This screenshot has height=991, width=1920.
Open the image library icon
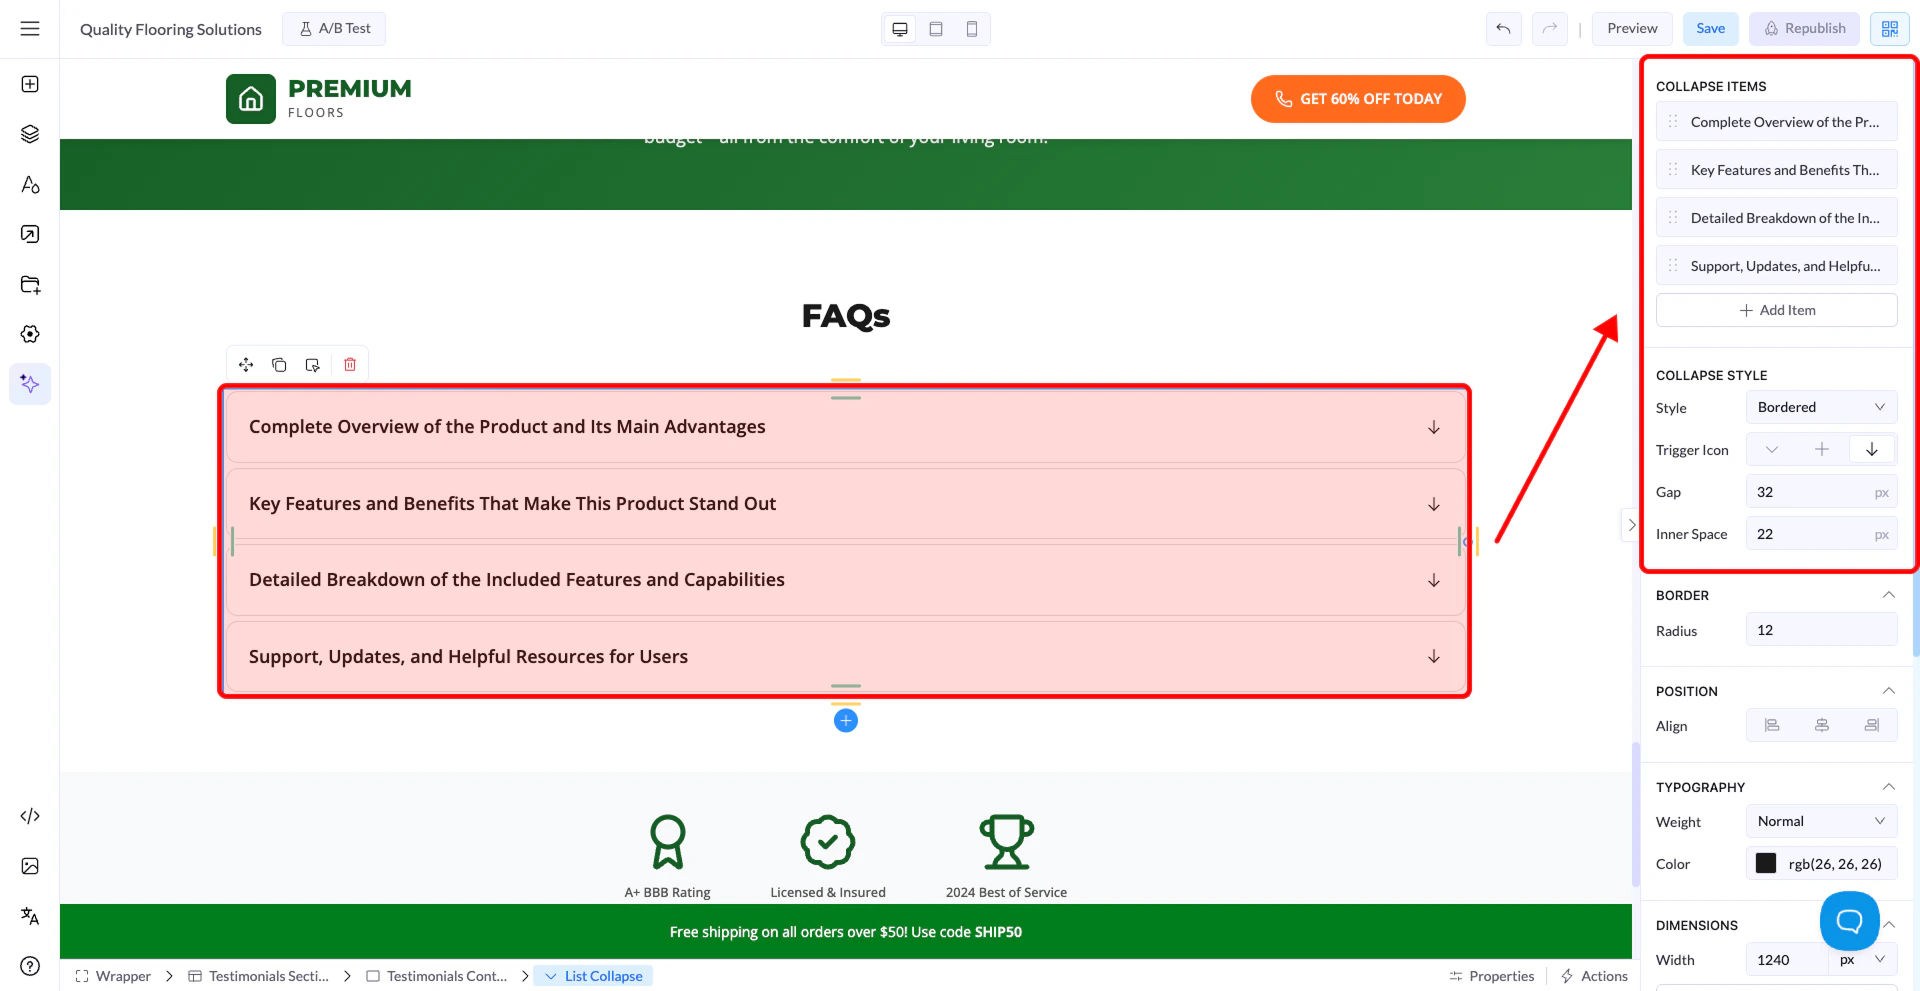click(x=30, y=866)
